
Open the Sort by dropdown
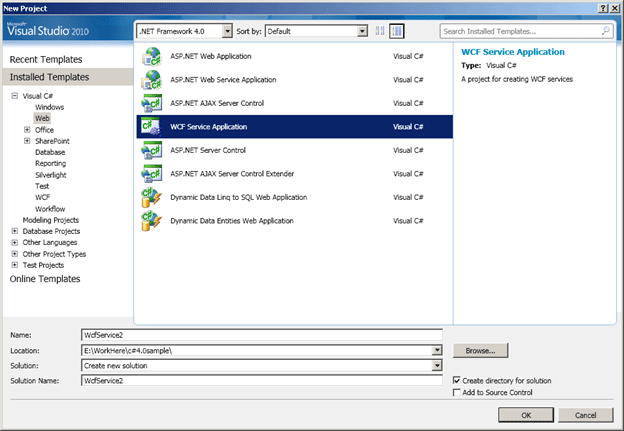pos(362,31)
